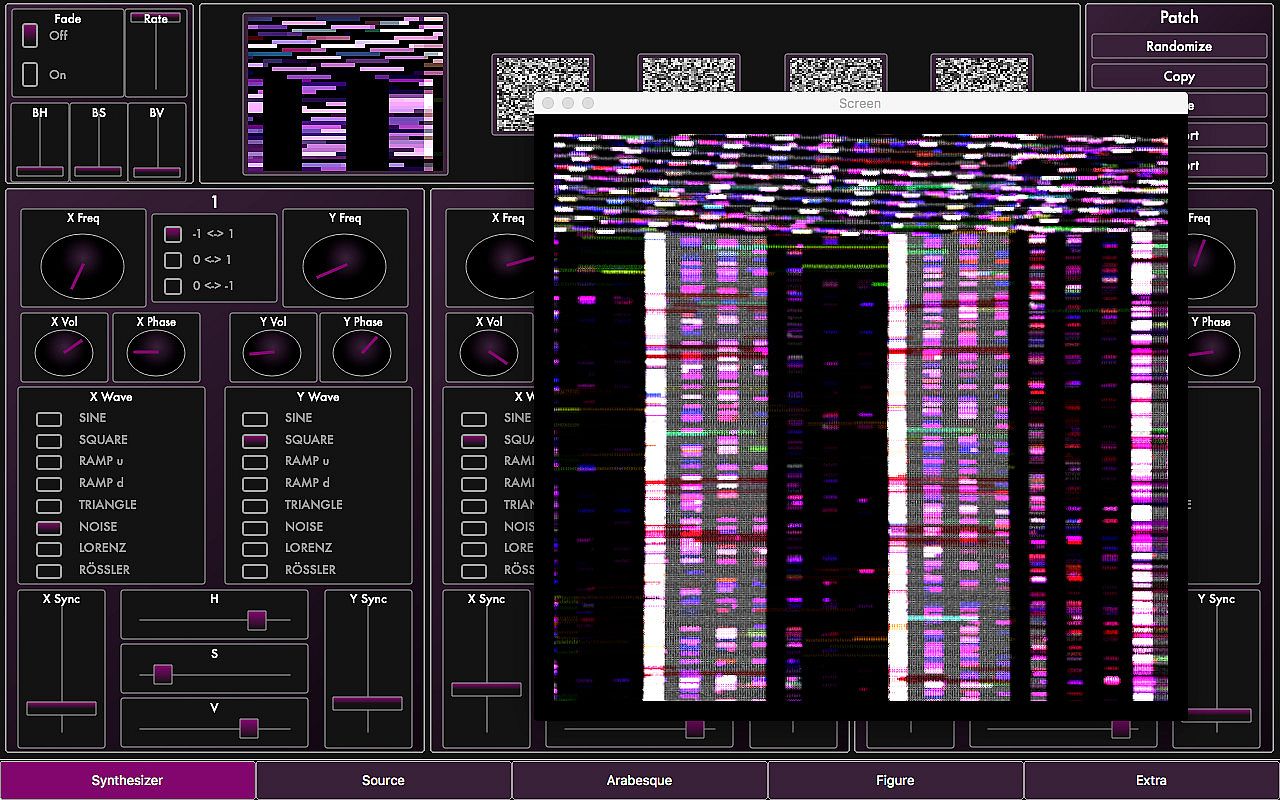This screenshot has height=800, width=1280.
Task: Turn Fade On
Action: pos(30,75)
